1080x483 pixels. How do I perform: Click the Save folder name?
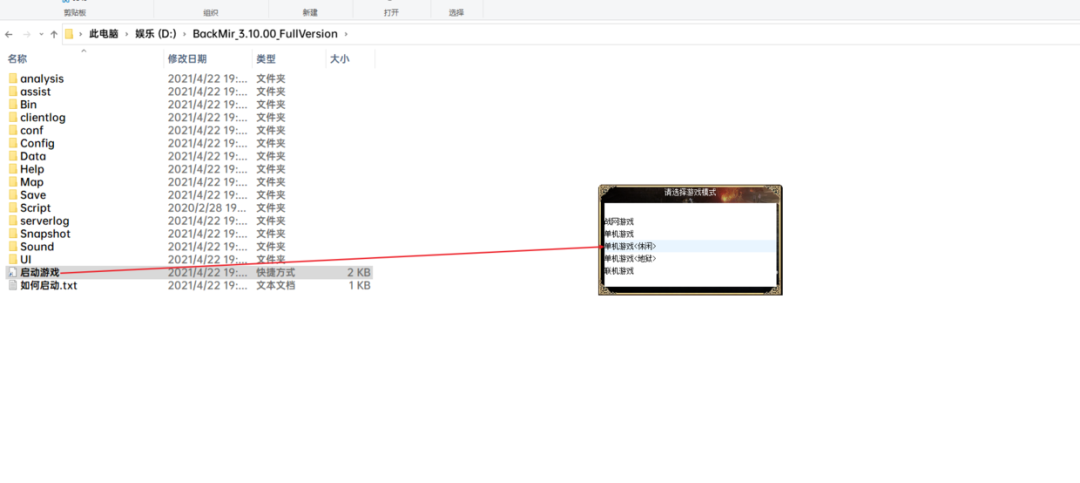coord(32,195)
